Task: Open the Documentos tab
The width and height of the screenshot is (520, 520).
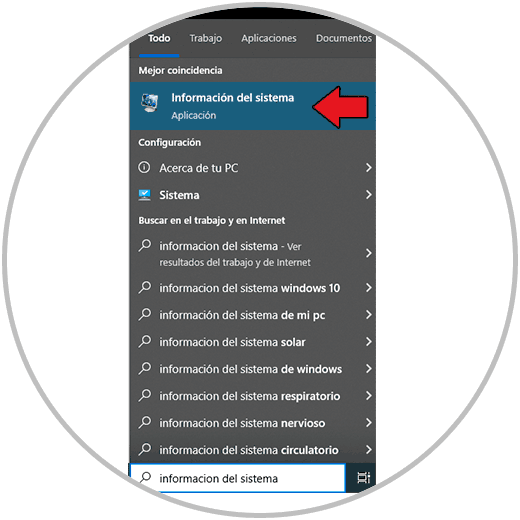Action: [344, 38]
